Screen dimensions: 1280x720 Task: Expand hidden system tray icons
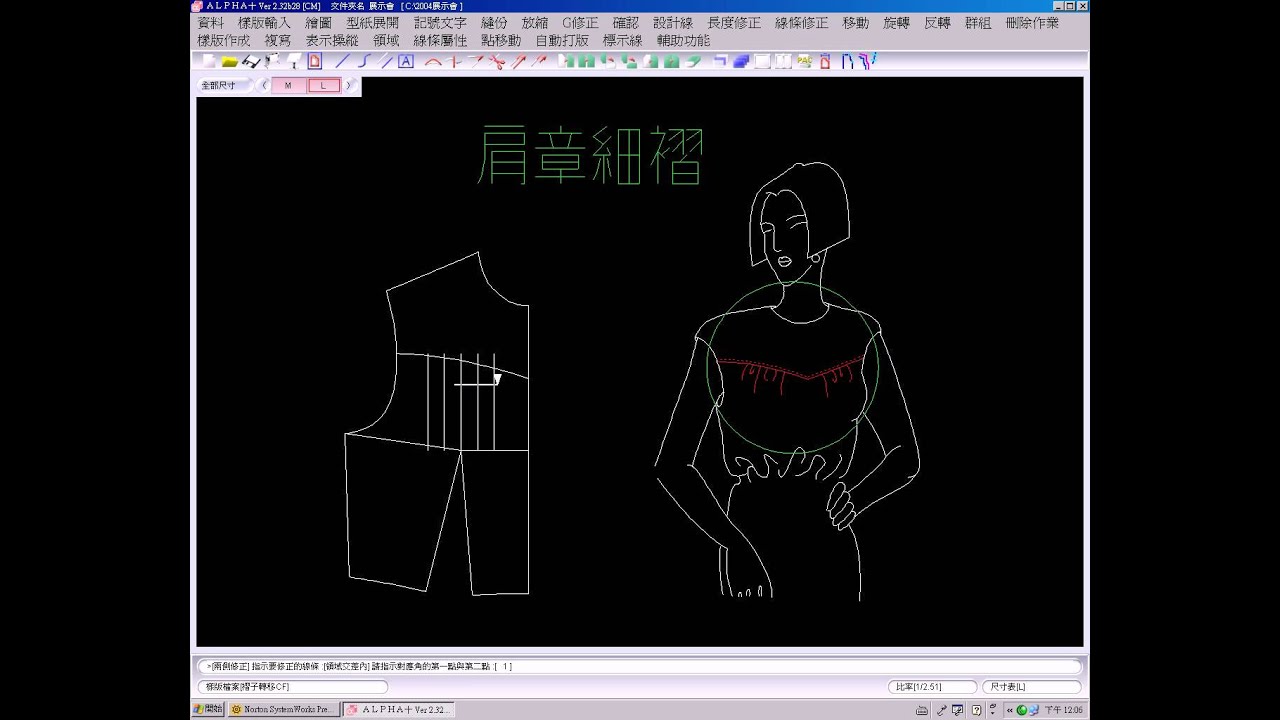[x=1009, y=710]
